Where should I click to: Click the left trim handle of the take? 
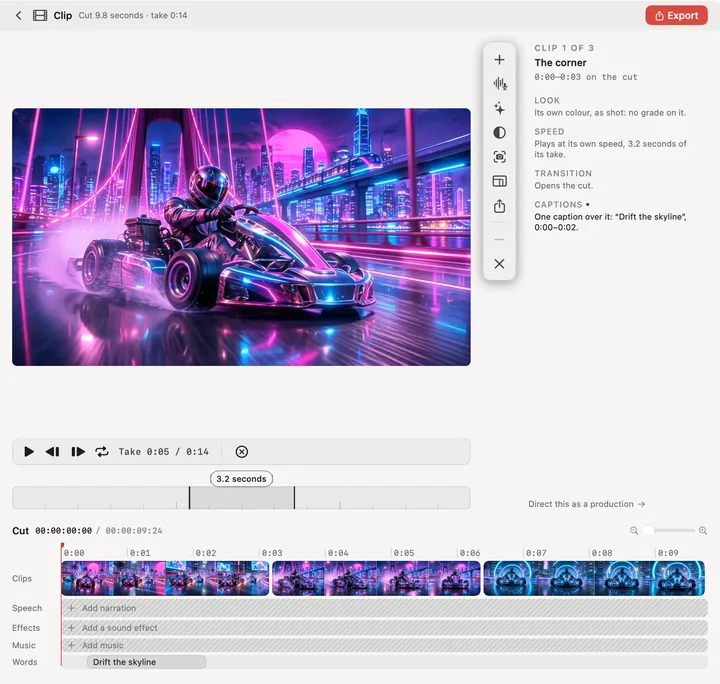[x=189, y=498]
